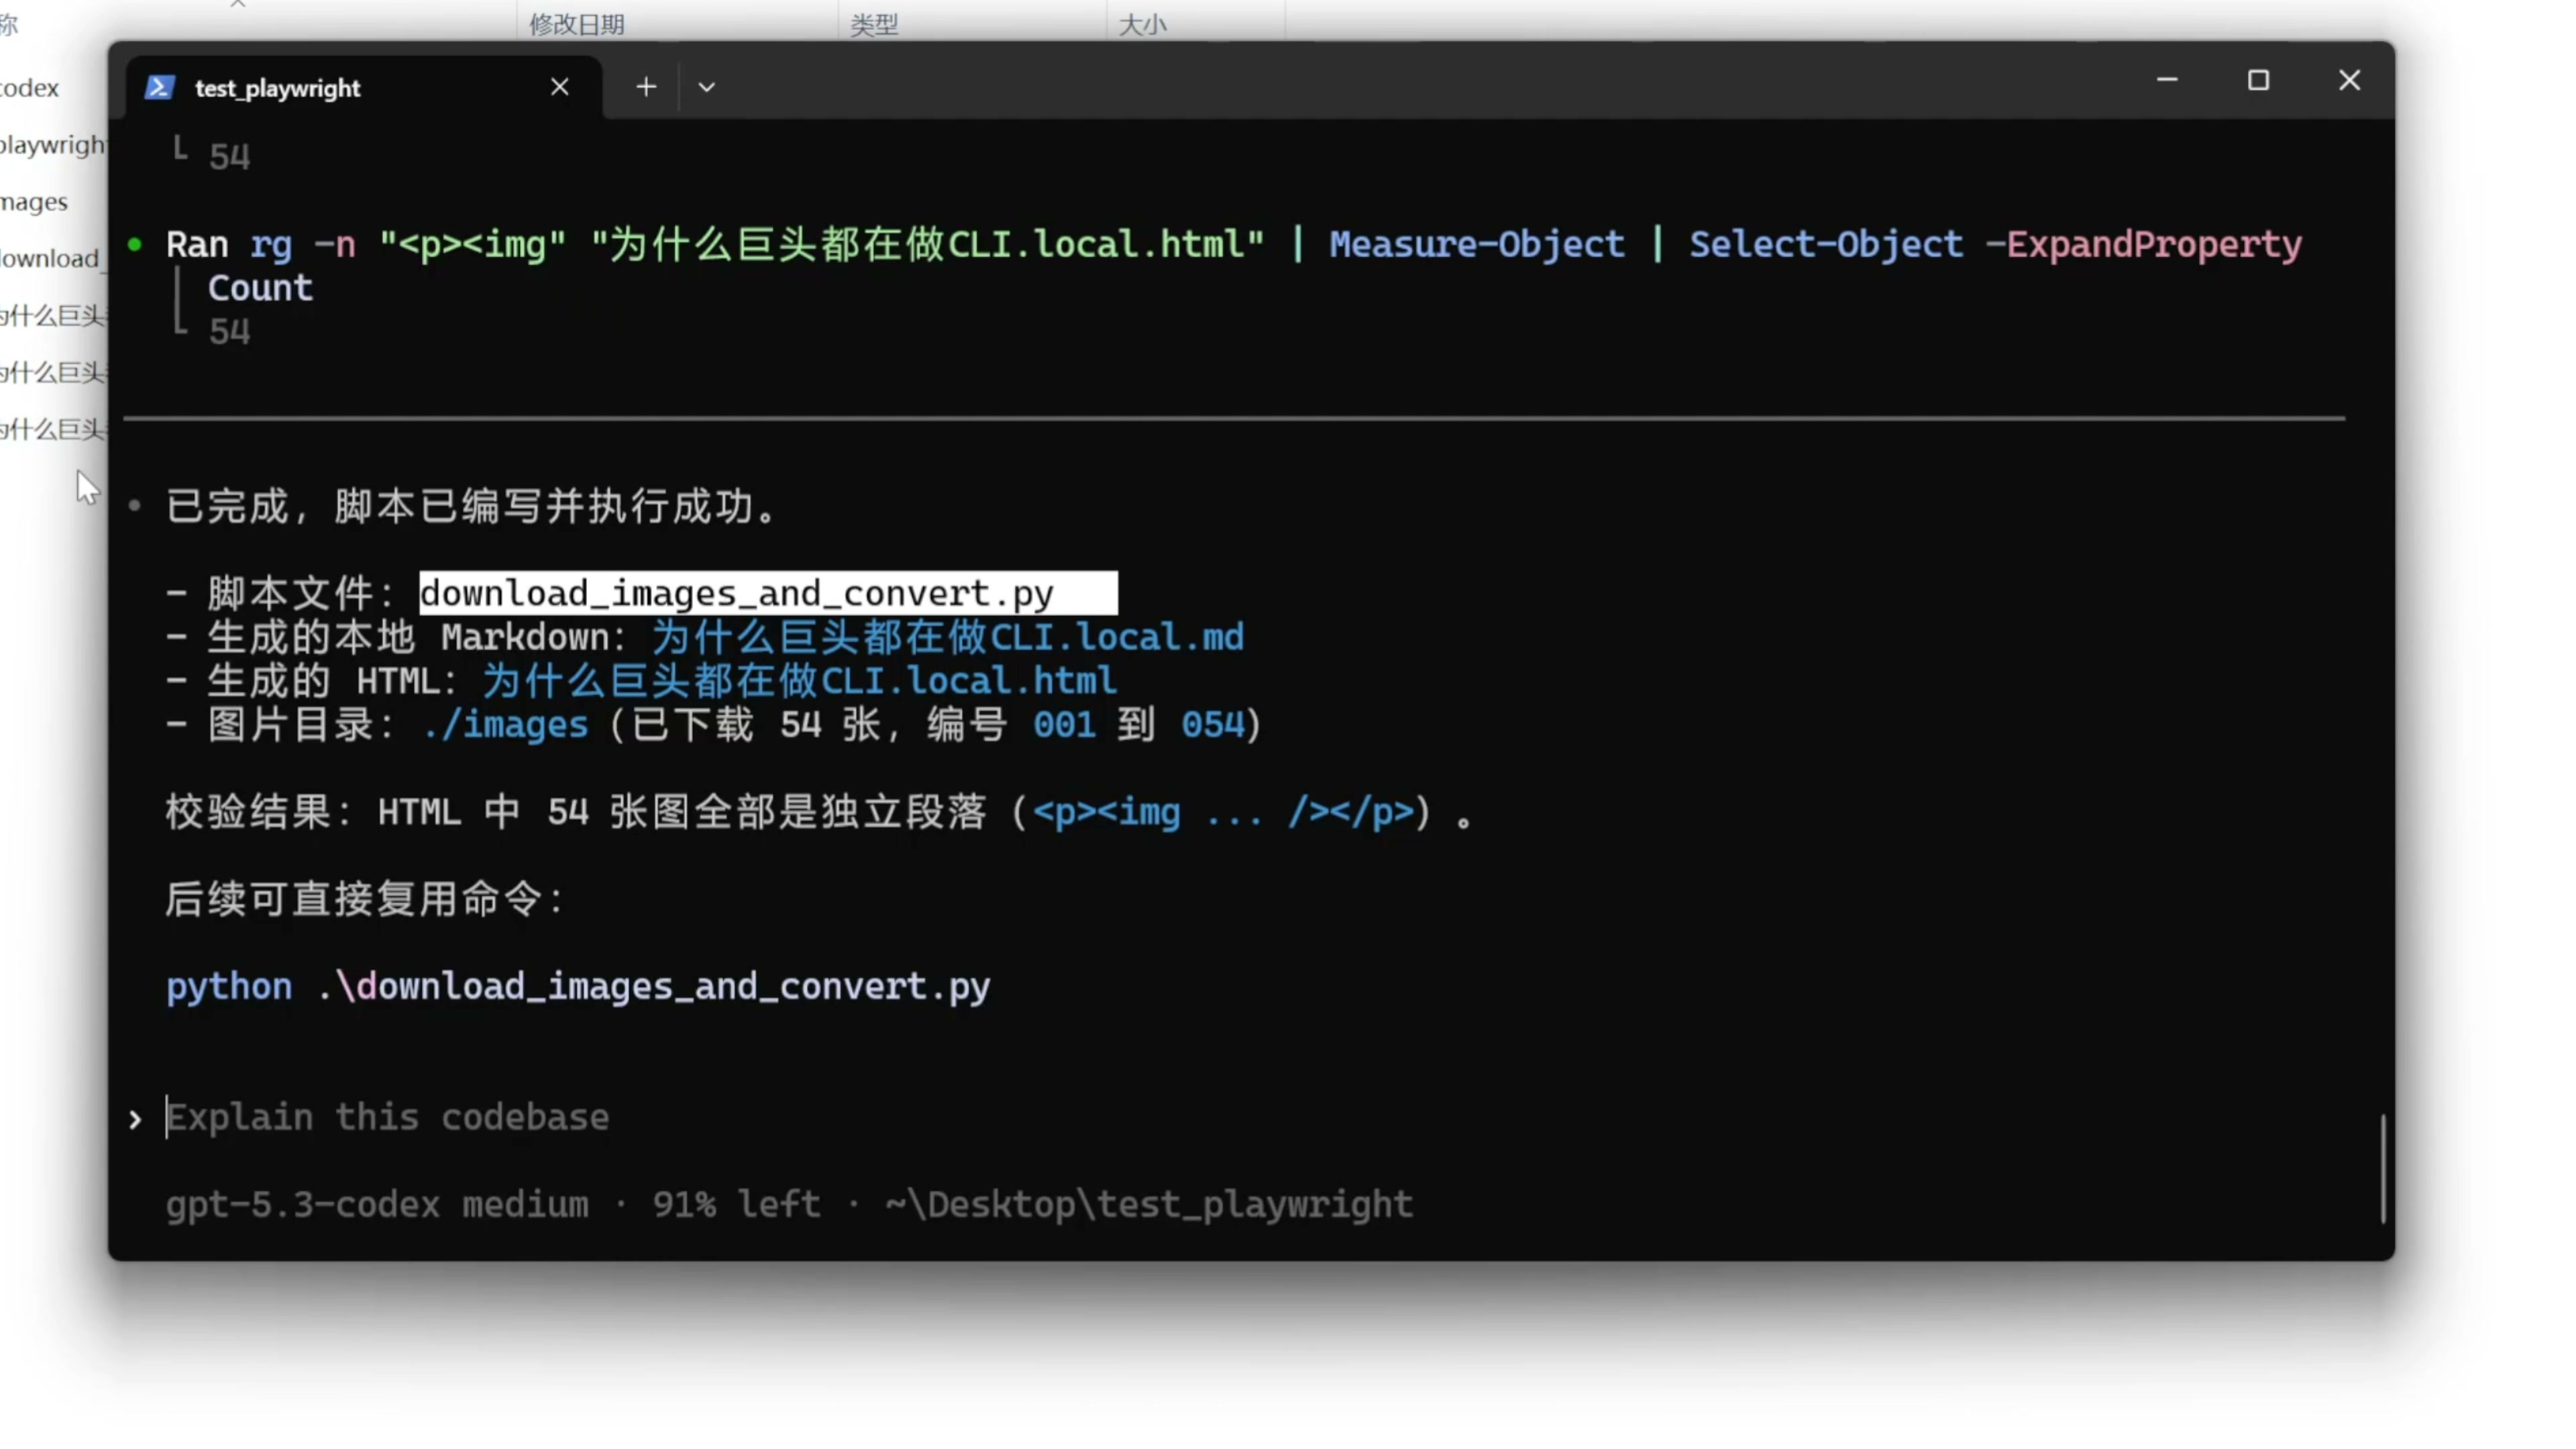Open a new terminal tab with plus
Image resolution: width=2576 pixels, height=1449 pixels.
646,87
